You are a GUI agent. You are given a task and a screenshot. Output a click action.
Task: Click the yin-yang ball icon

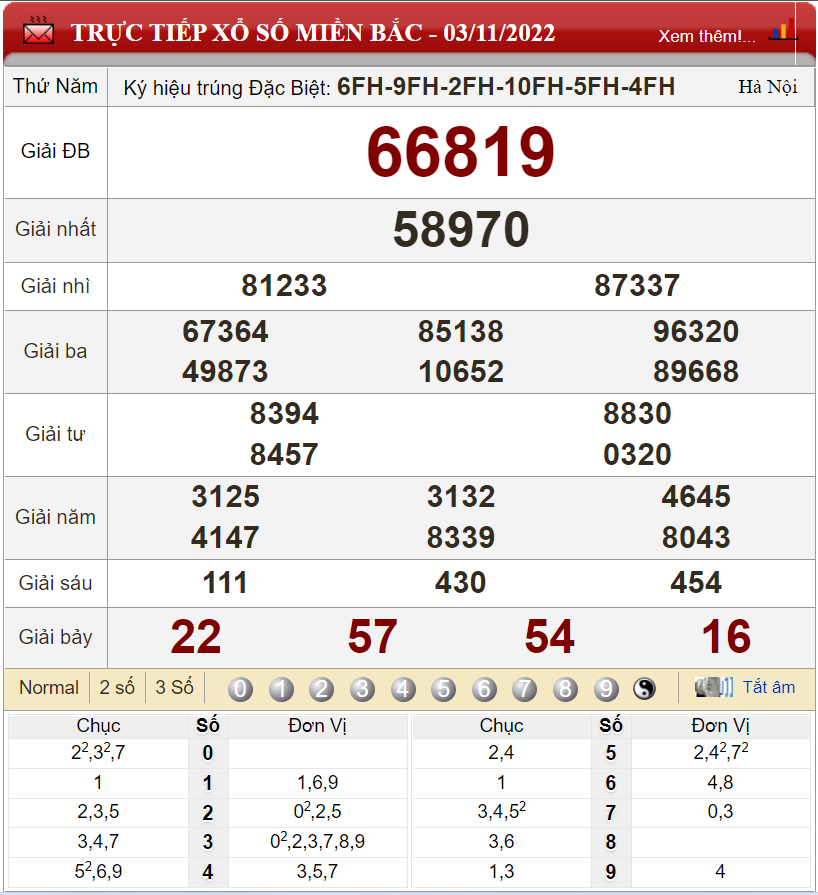point(644,689)
